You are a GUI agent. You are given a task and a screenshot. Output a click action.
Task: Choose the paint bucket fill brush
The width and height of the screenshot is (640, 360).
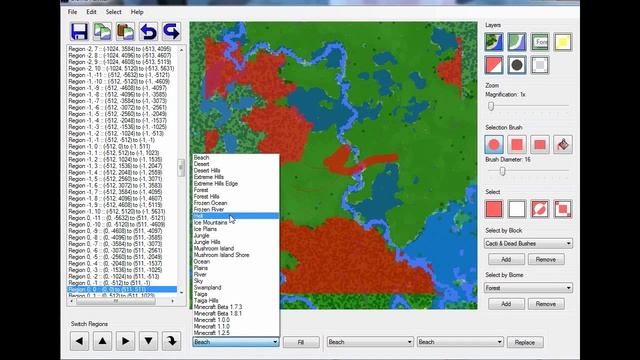point(563,144)
